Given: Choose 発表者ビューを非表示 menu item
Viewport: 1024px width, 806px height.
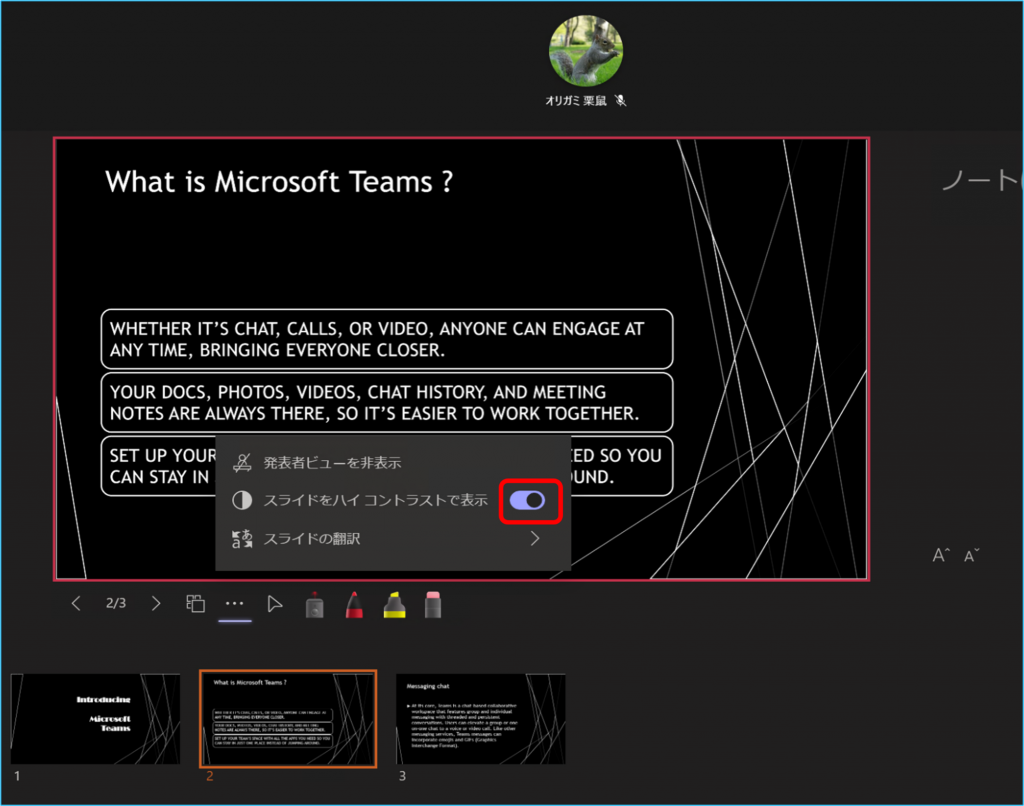Looking at the screenshot, I should tap(331, 463).
